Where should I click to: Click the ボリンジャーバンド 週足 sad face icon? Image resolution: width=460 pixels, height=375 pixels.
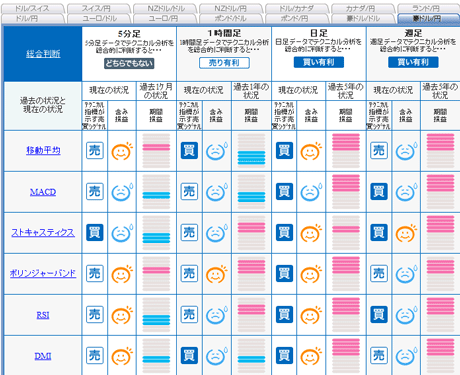click(406, 274)
